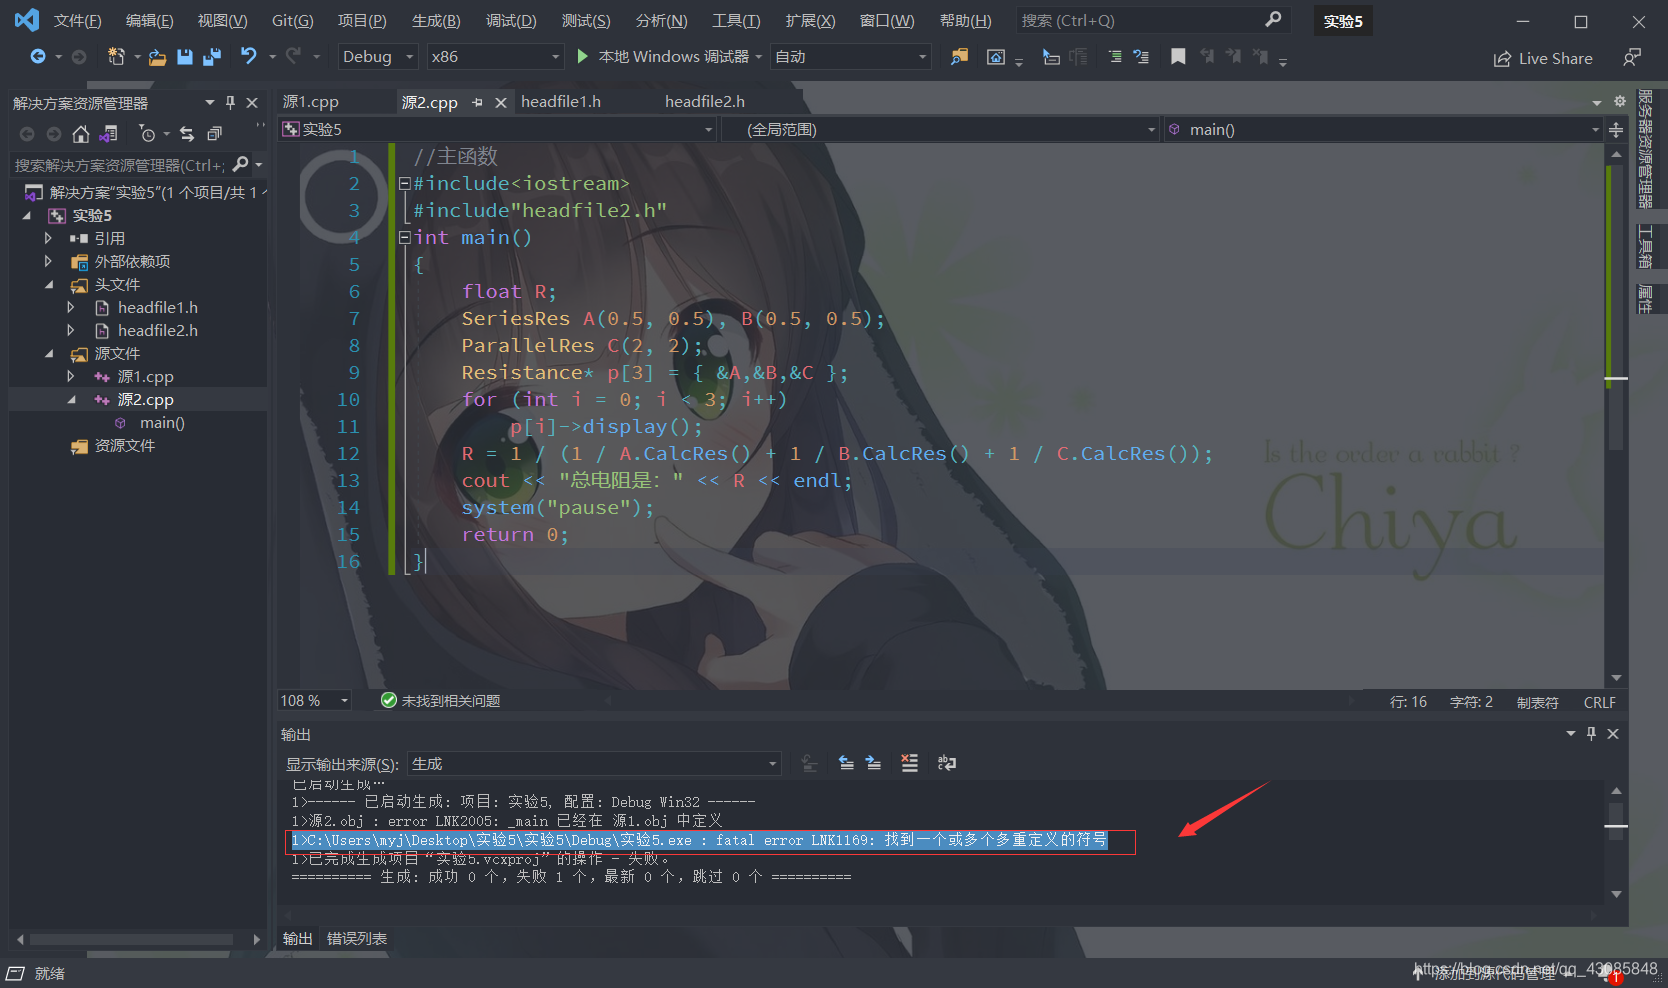Switch to the headfile2.h tab
Image resolution: width=1668 pixels, height=988 pixels.
coord(705,101)
